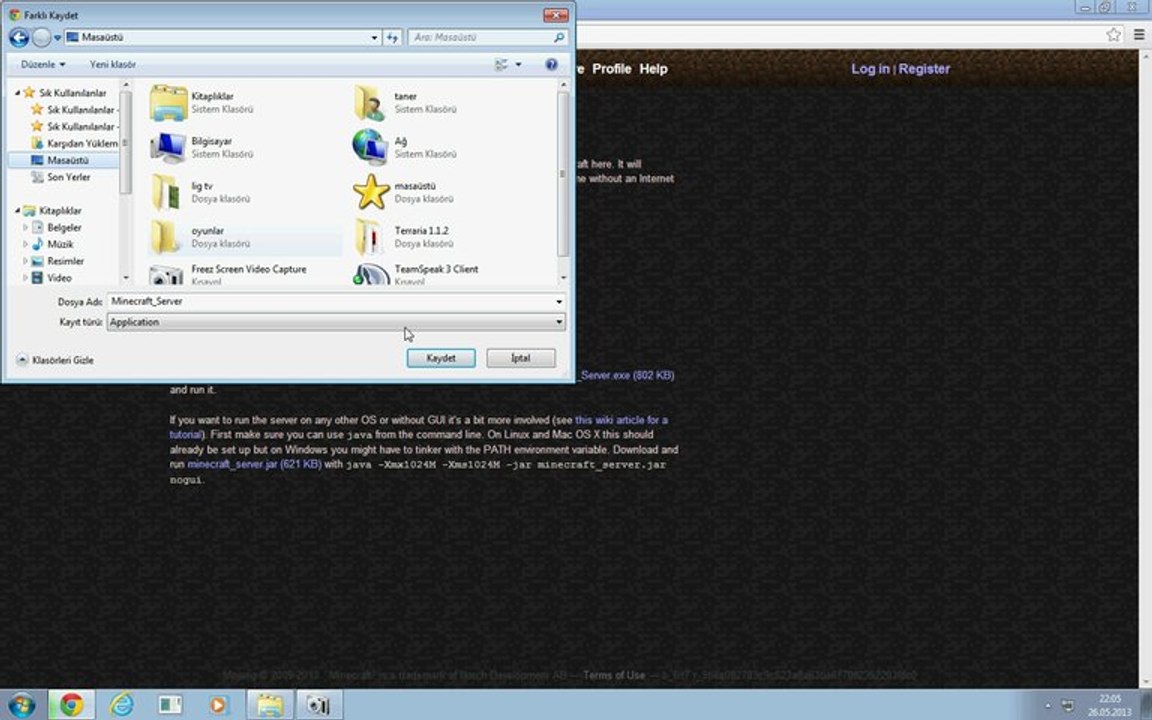Select the taner user folder icon
Image resolution: width=1152 pixels, height=720 pixels.
pos(370,102)
